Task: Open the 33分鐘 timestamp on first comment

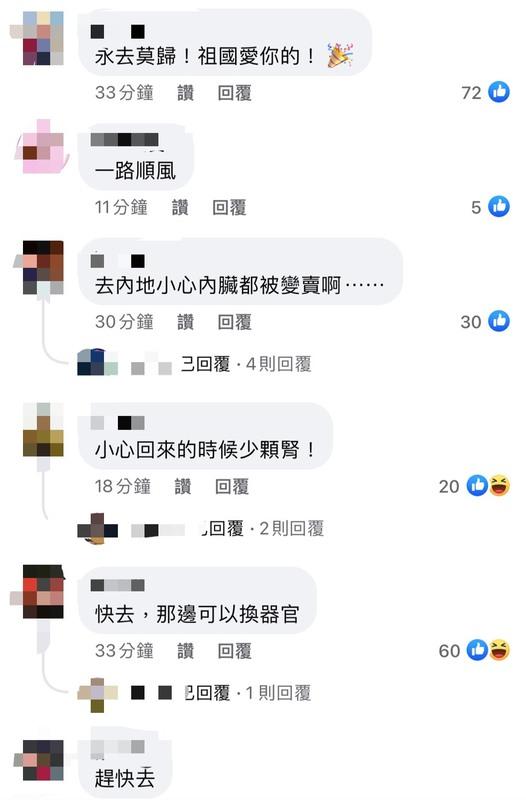Action: coord(124,92)
